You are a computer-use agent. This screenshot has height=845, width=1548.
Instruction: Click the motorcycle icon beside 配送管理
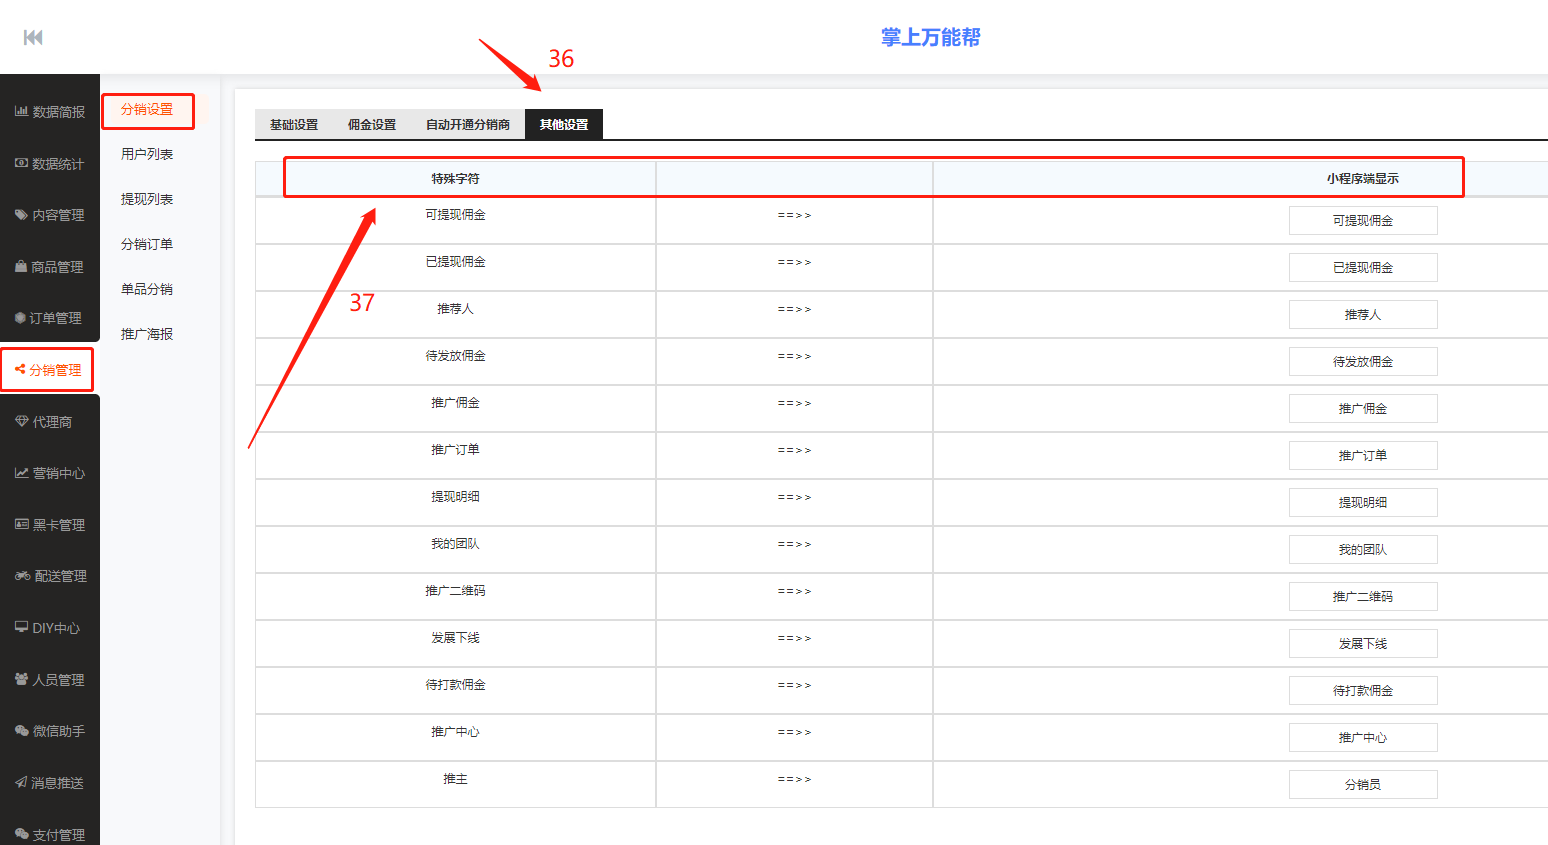pyautogui.click(x=22, y=576)
